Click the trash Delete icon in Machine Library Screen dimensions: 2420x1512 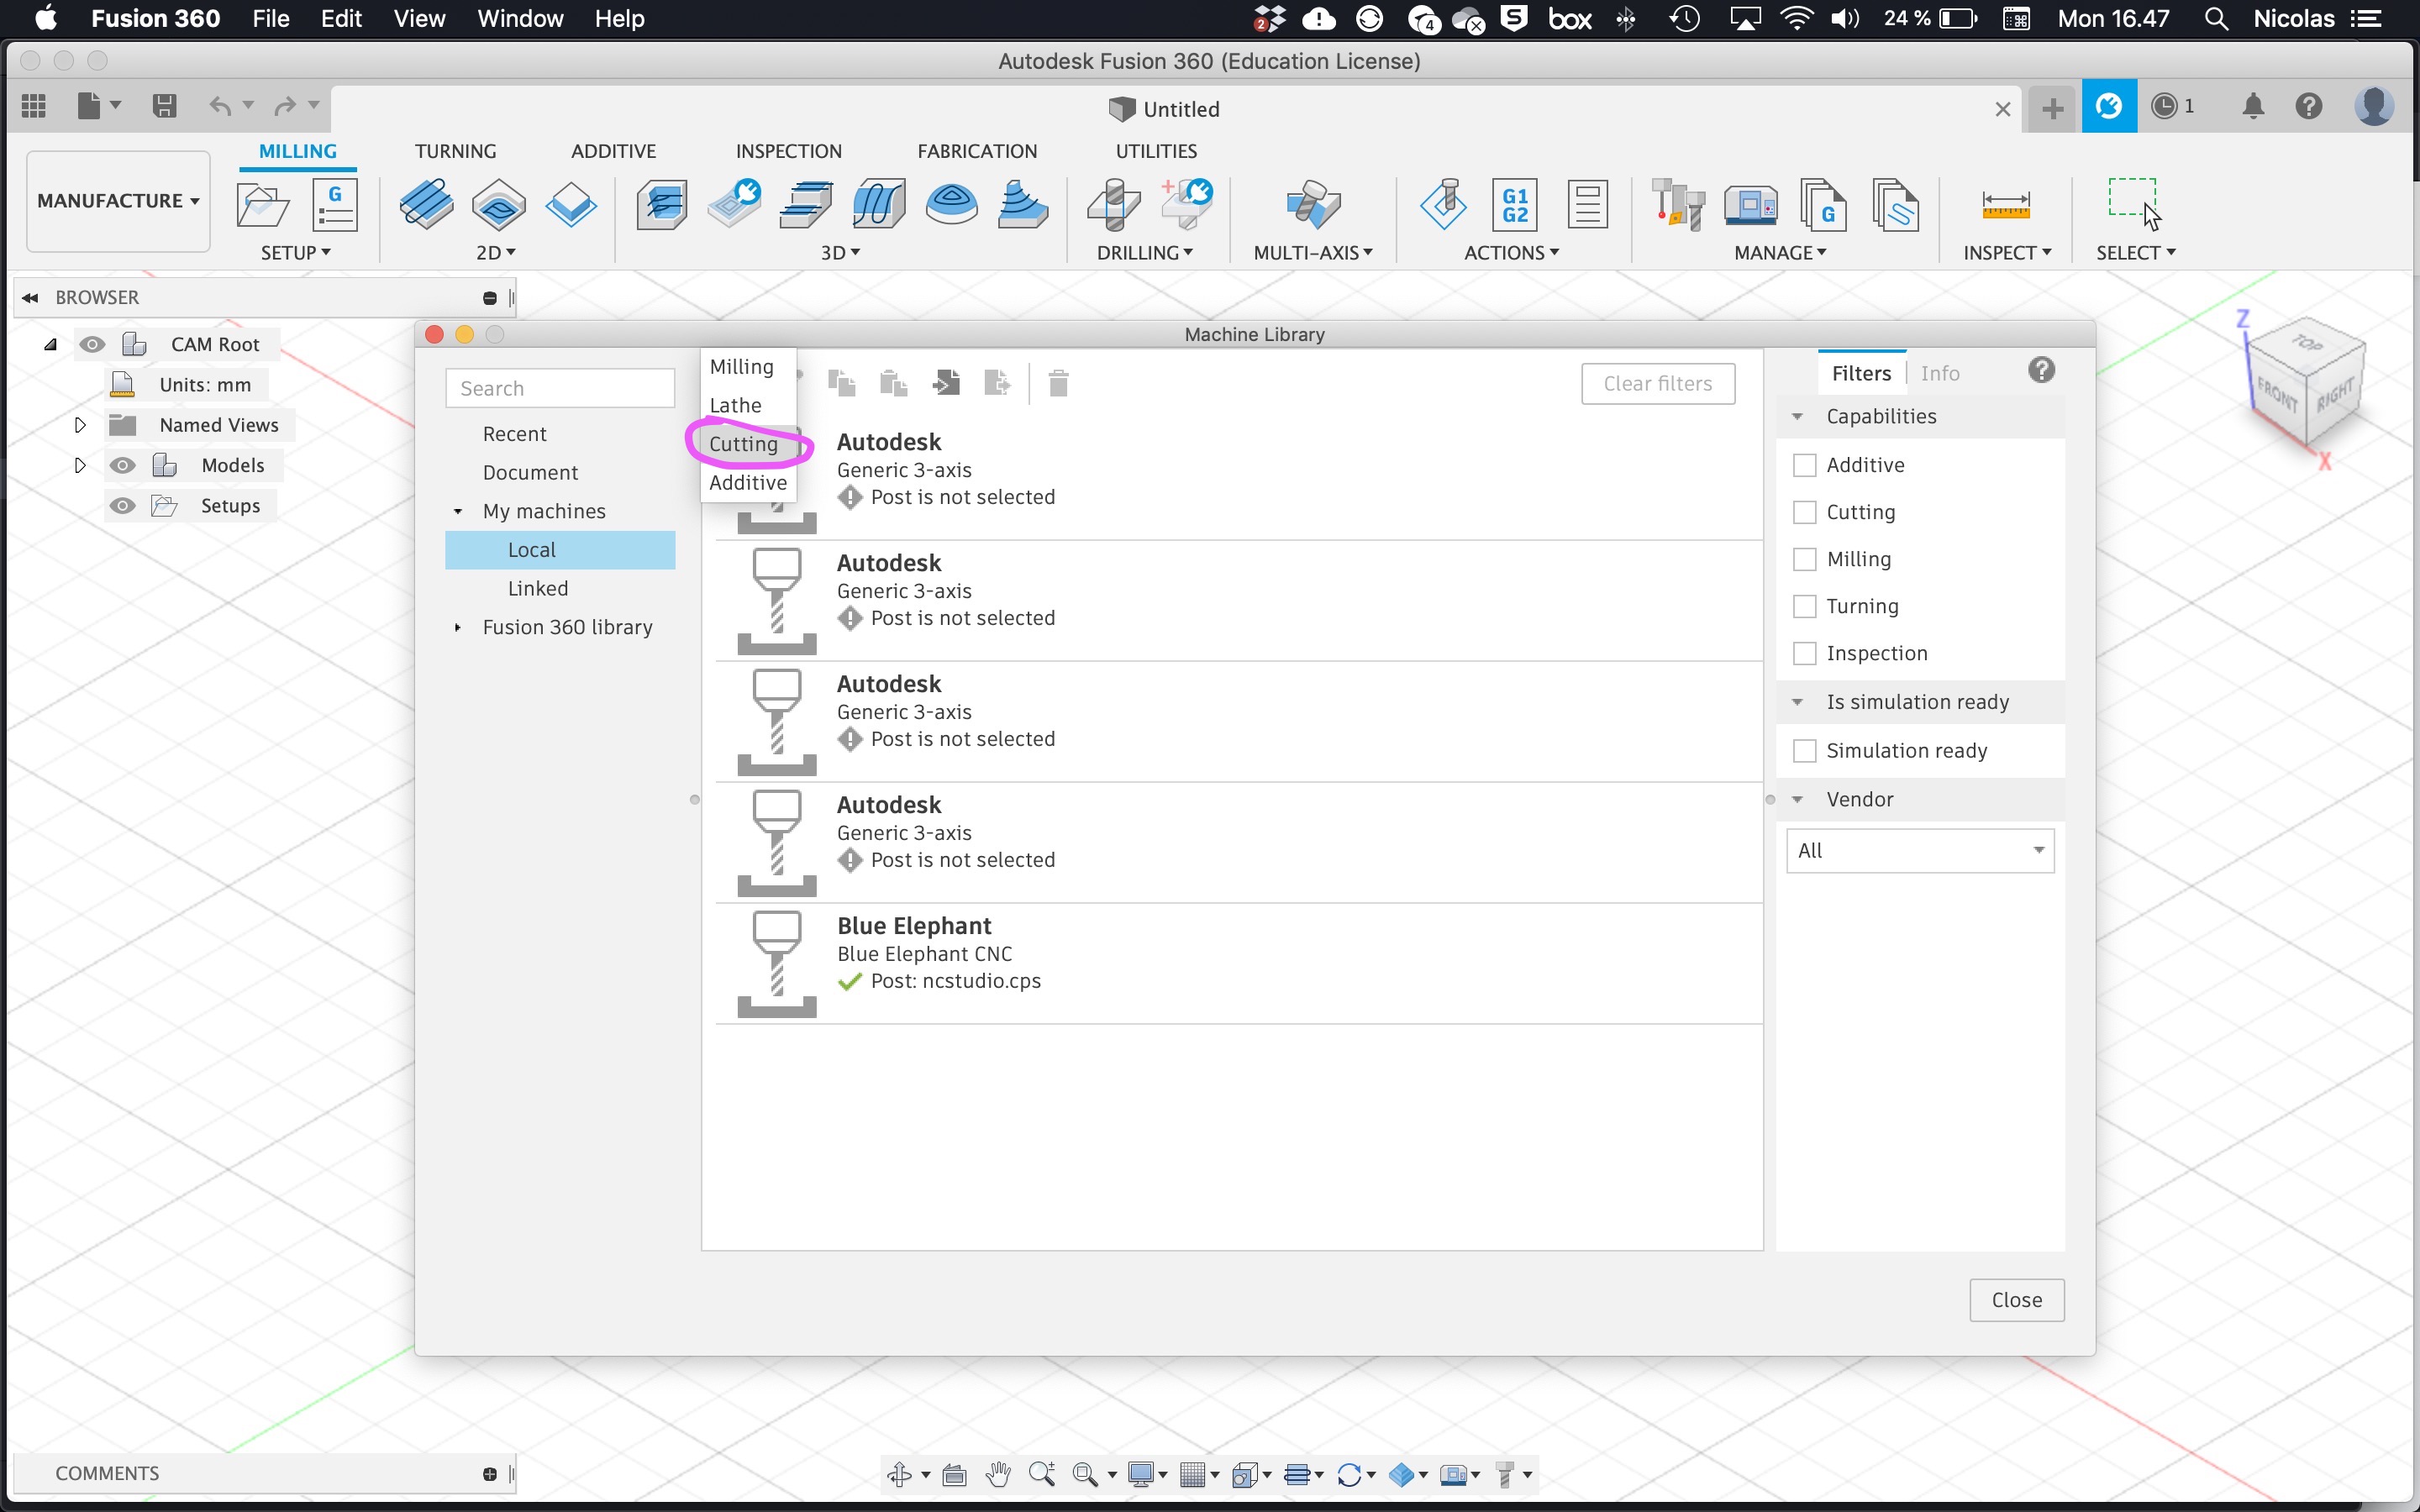point(1059,383)
